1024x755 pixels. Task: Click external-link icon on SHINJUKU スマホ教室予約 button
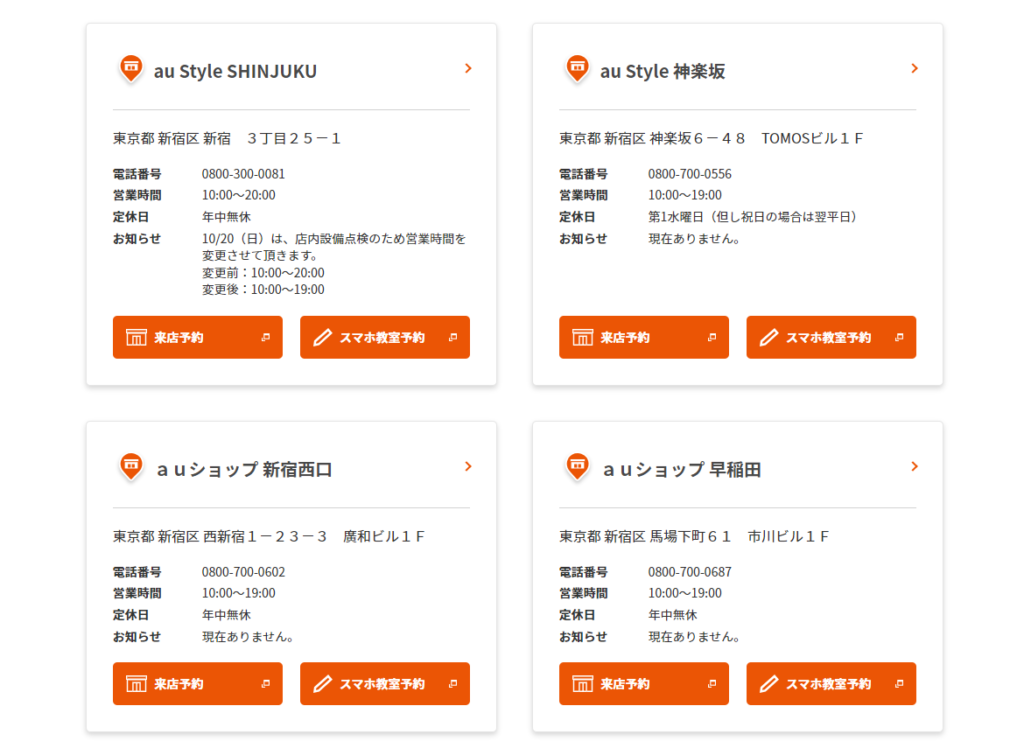[453, 338]
